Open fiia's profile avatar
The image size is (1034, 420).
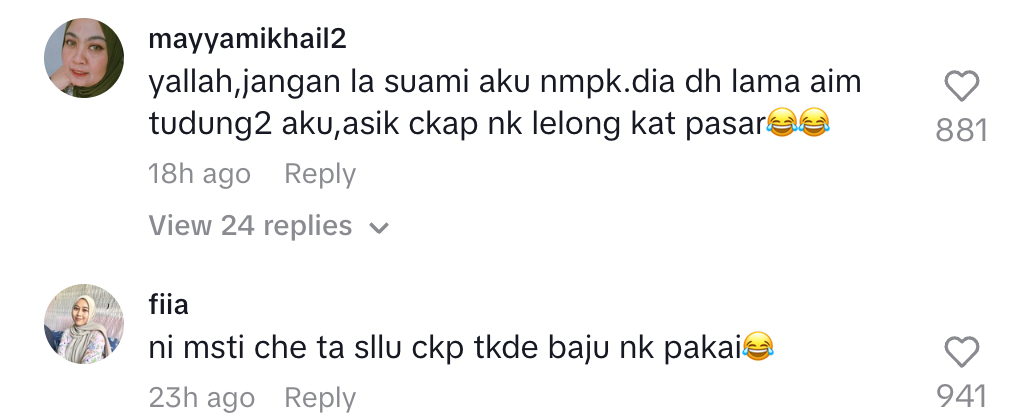84,324
